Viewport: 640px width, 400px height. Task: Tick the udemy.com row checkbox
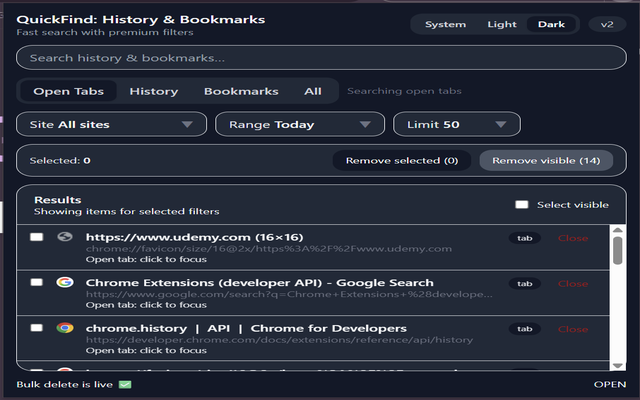(37, 237)
